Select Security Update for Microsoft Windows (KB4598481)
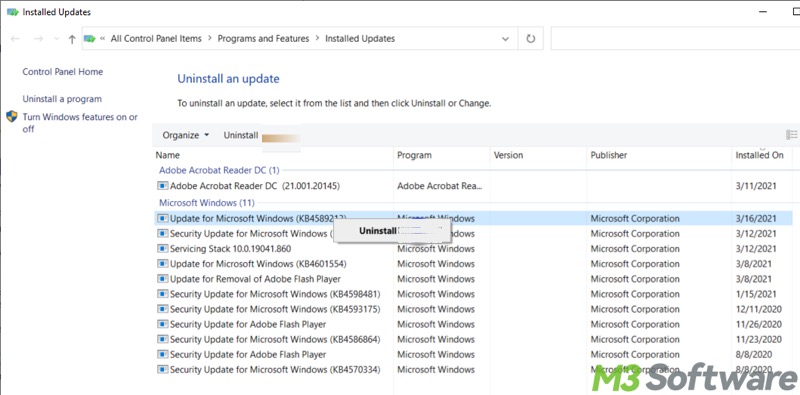Image resolution: width=800 pixels, height=395 pixels. point(275,294)
